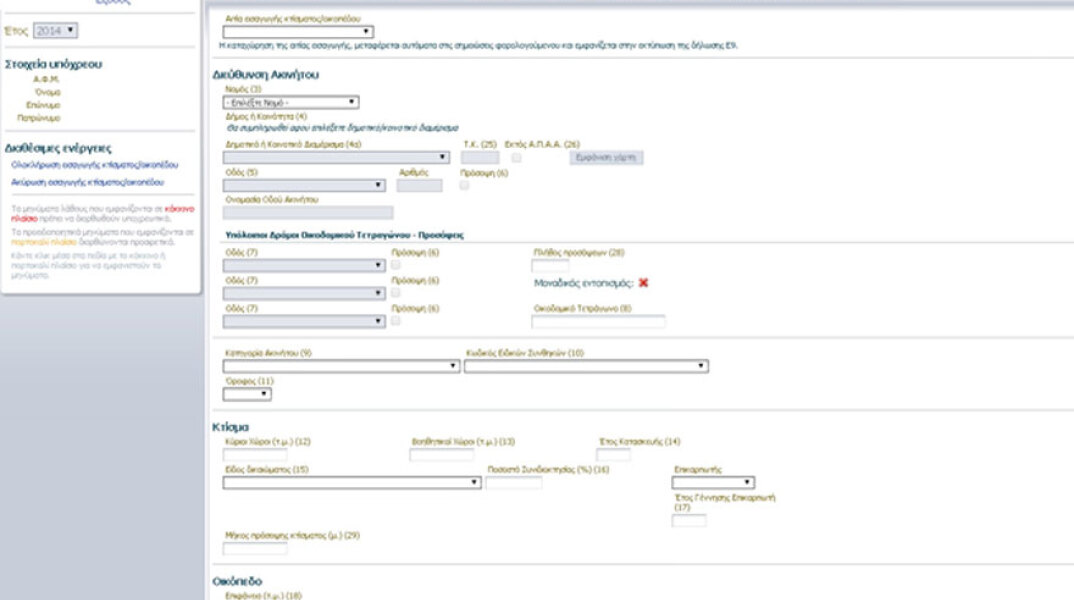
Task: Focus the Οικοδομικό Τετράγωνο (8) input field
Action: [598, 322]
